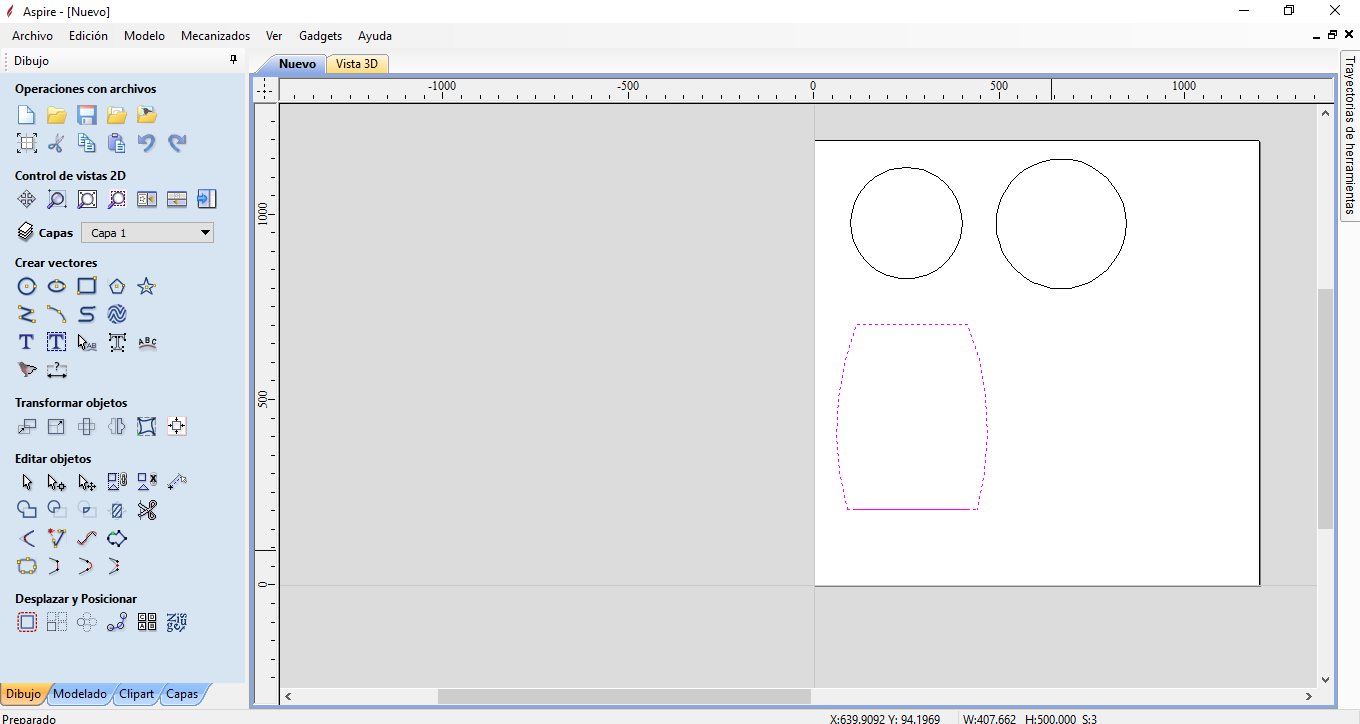Open the Archivo menu
Viewport: 1360px width, 724px height.
[32, 35]
